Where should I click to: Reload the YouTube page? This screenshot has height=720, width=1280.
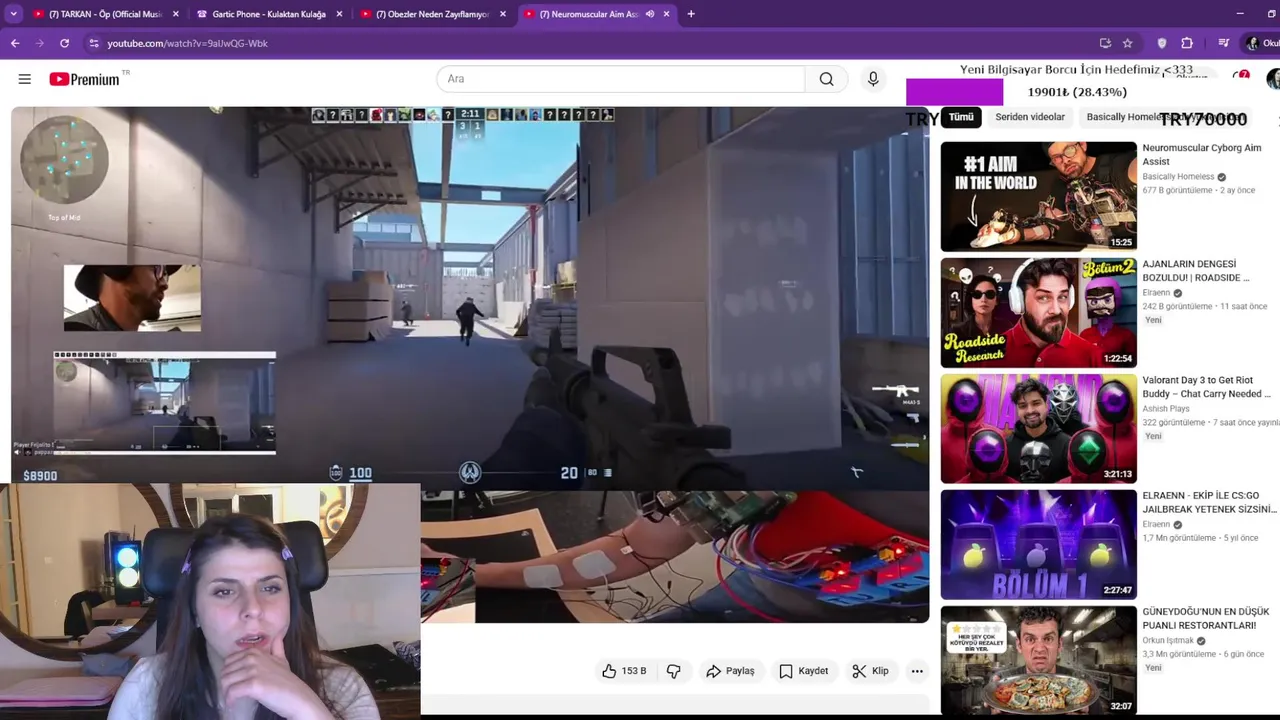coord(64,43)
